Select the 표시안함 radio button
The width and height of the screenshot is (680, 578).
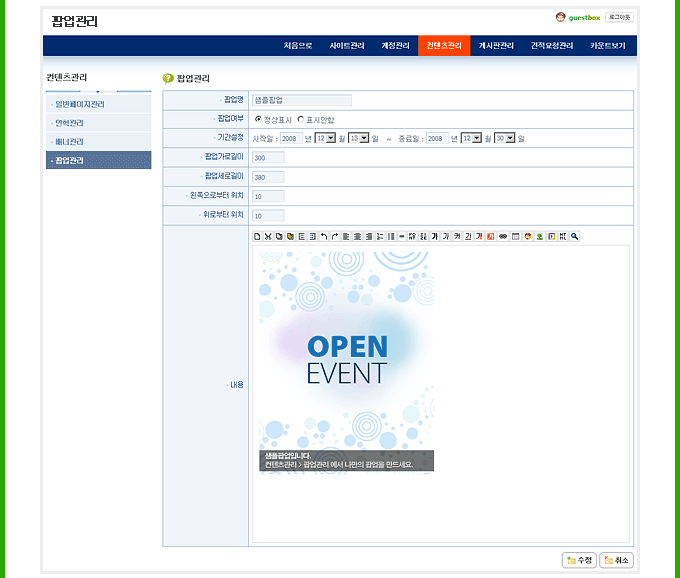(300, 119)
